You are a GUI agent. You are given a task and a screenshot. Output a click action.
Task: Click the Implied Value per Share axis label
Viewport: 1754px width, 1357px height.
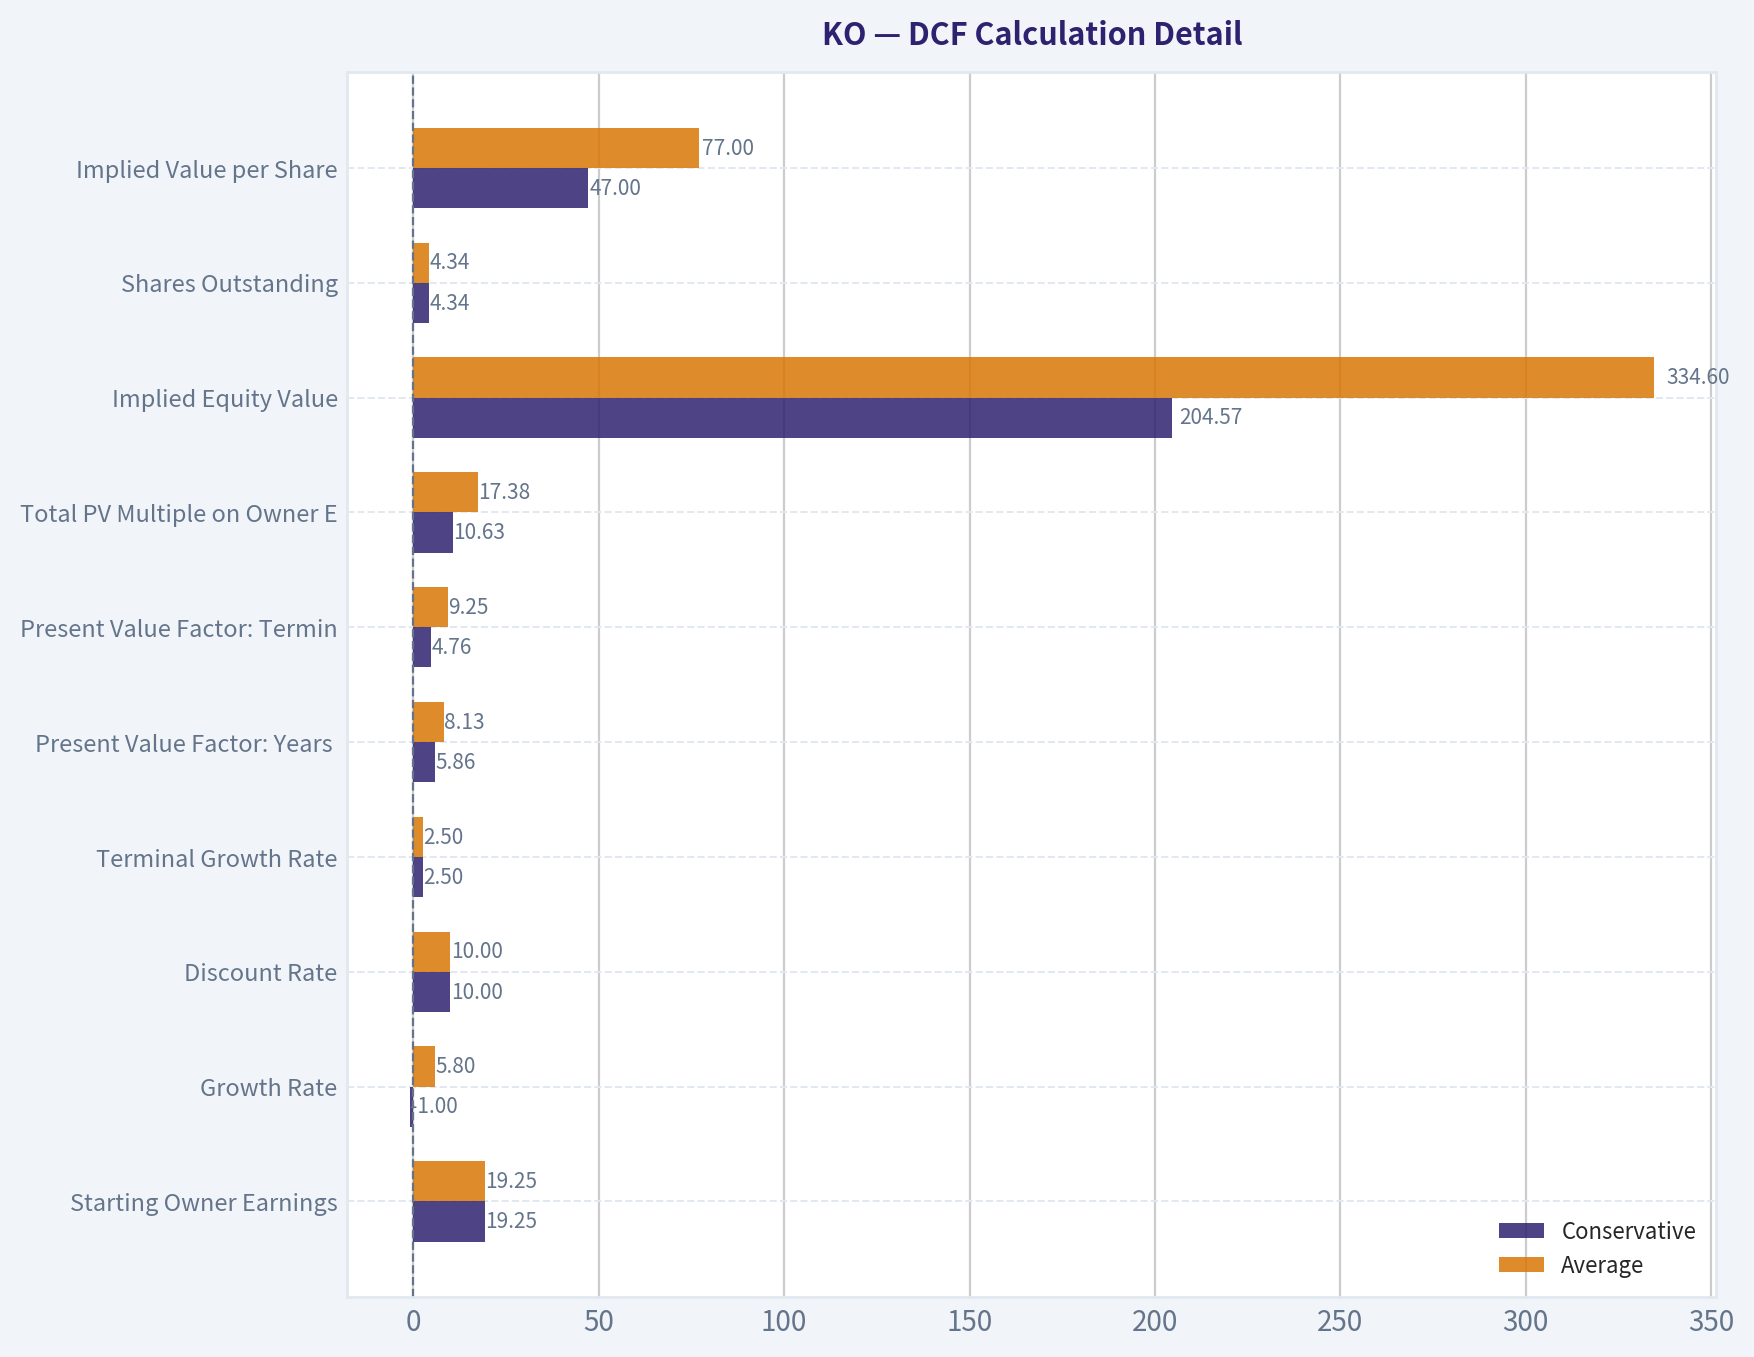click(x=206, y=170)
